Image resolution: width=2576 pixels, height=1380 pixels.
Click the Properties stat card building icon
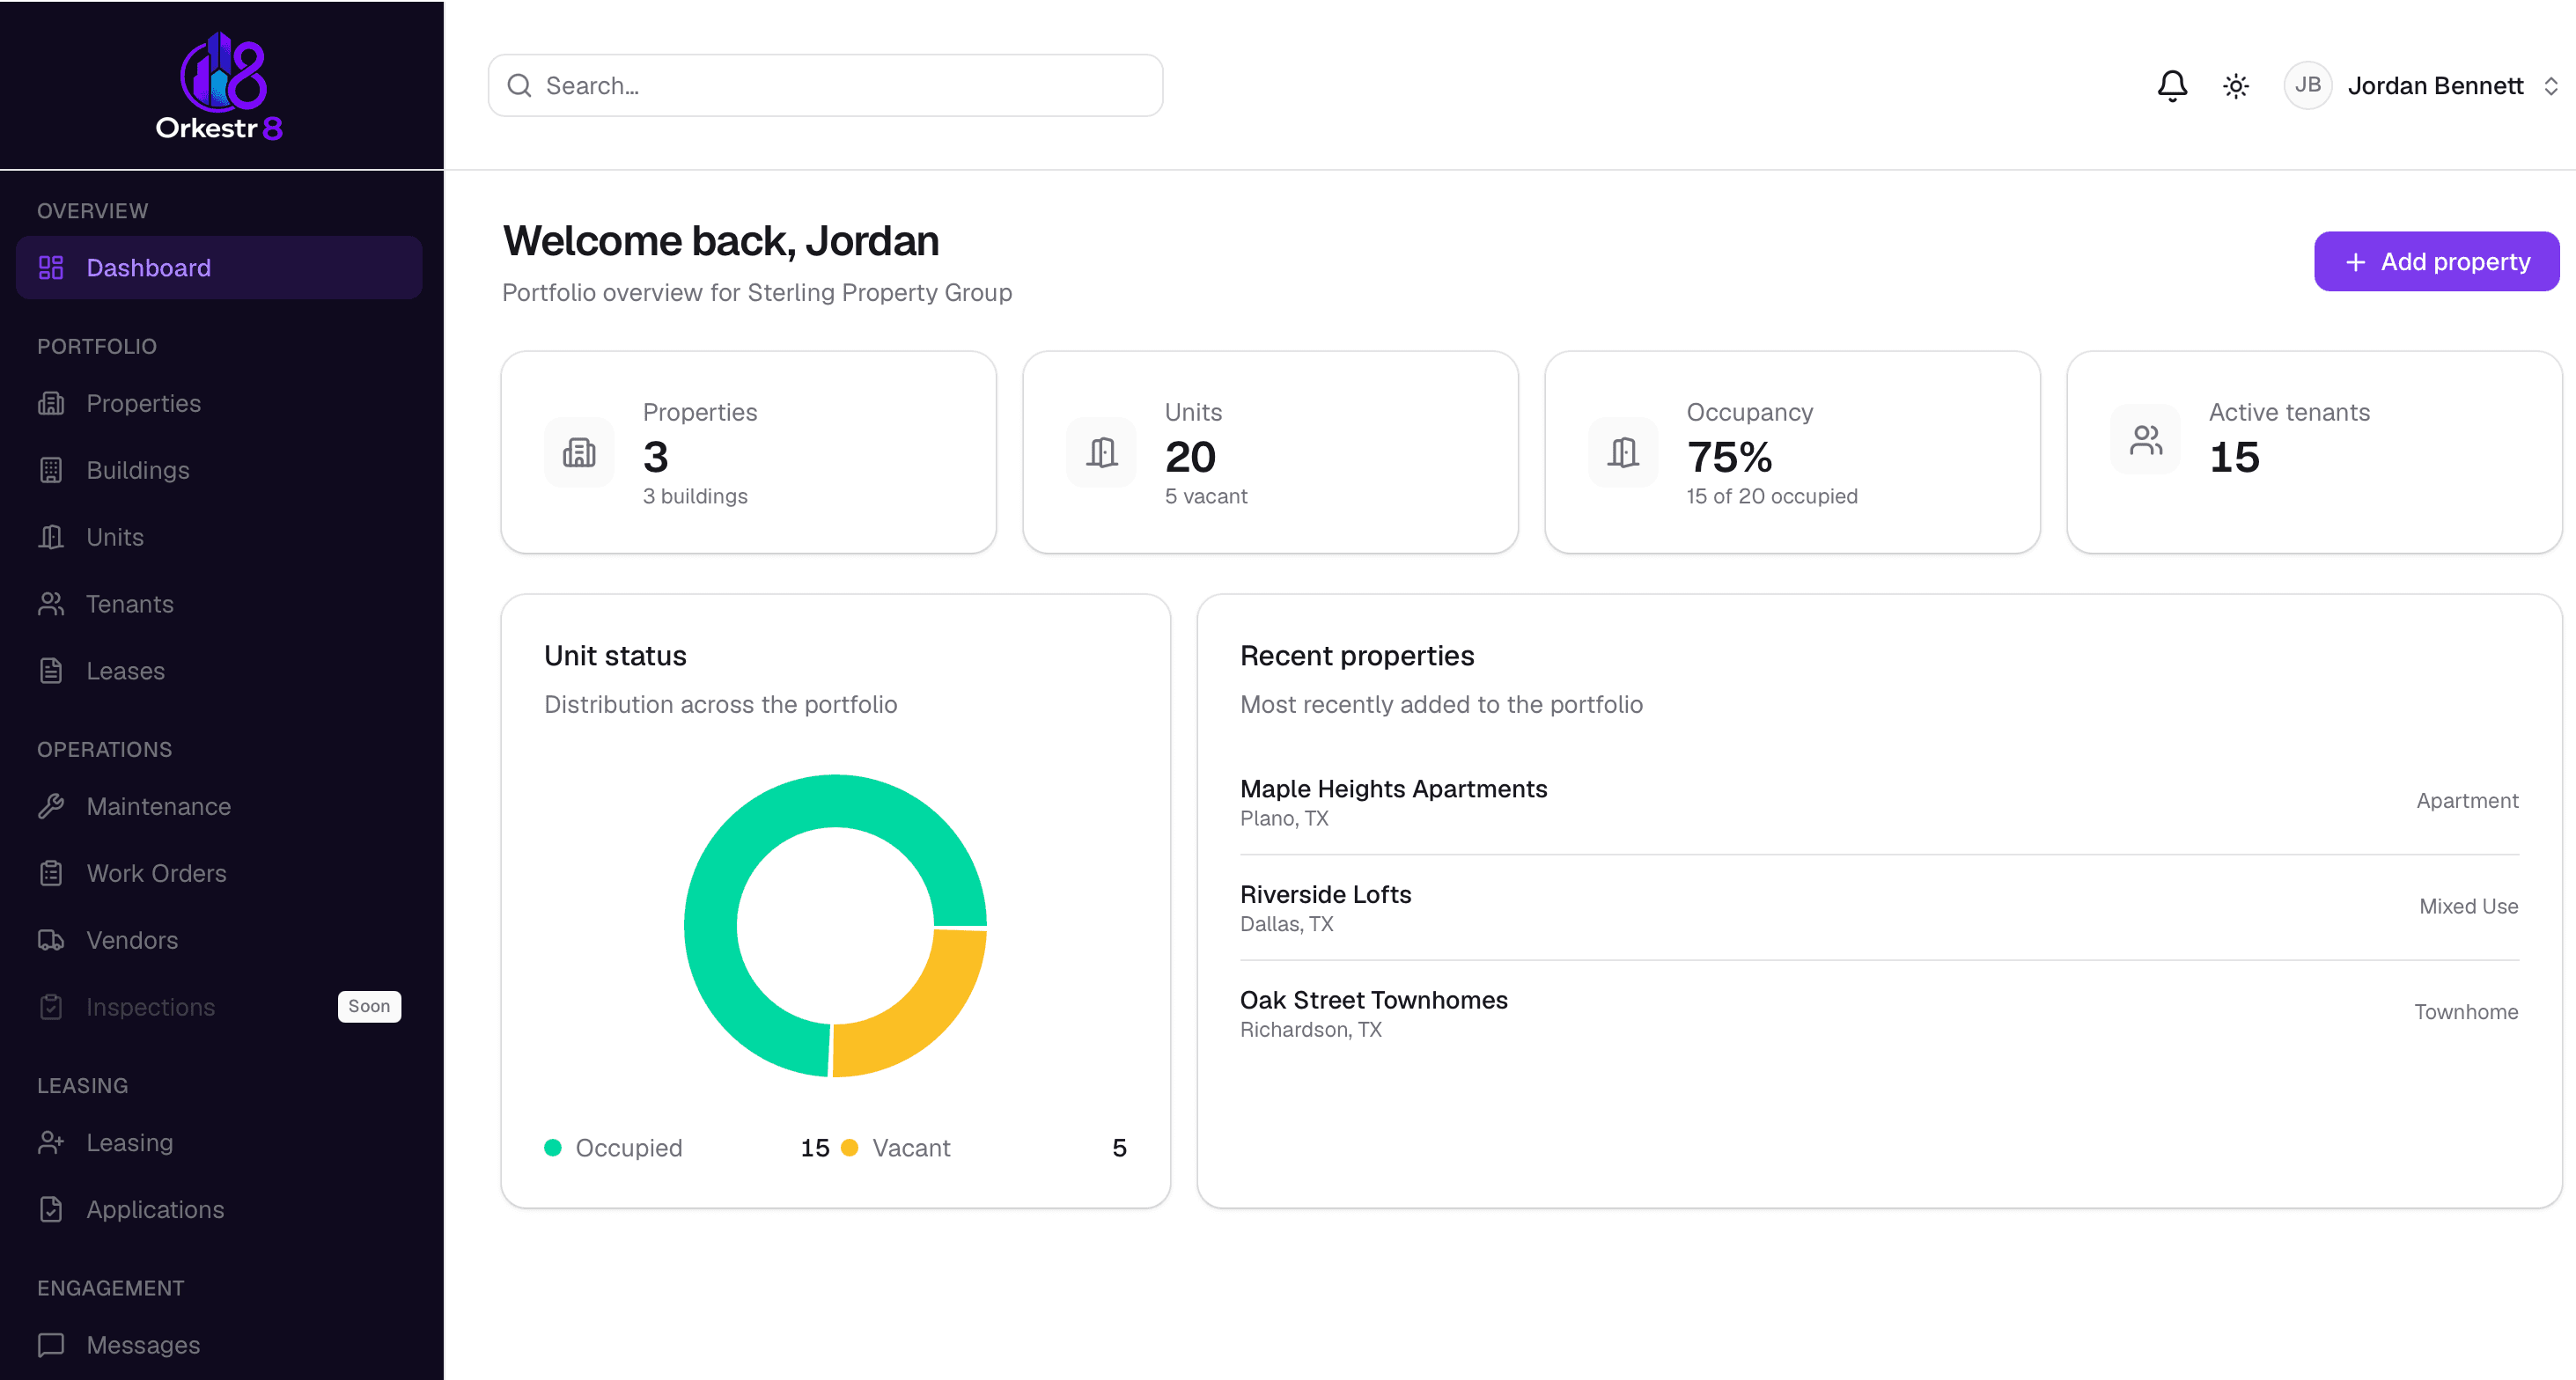pos(579,453)
